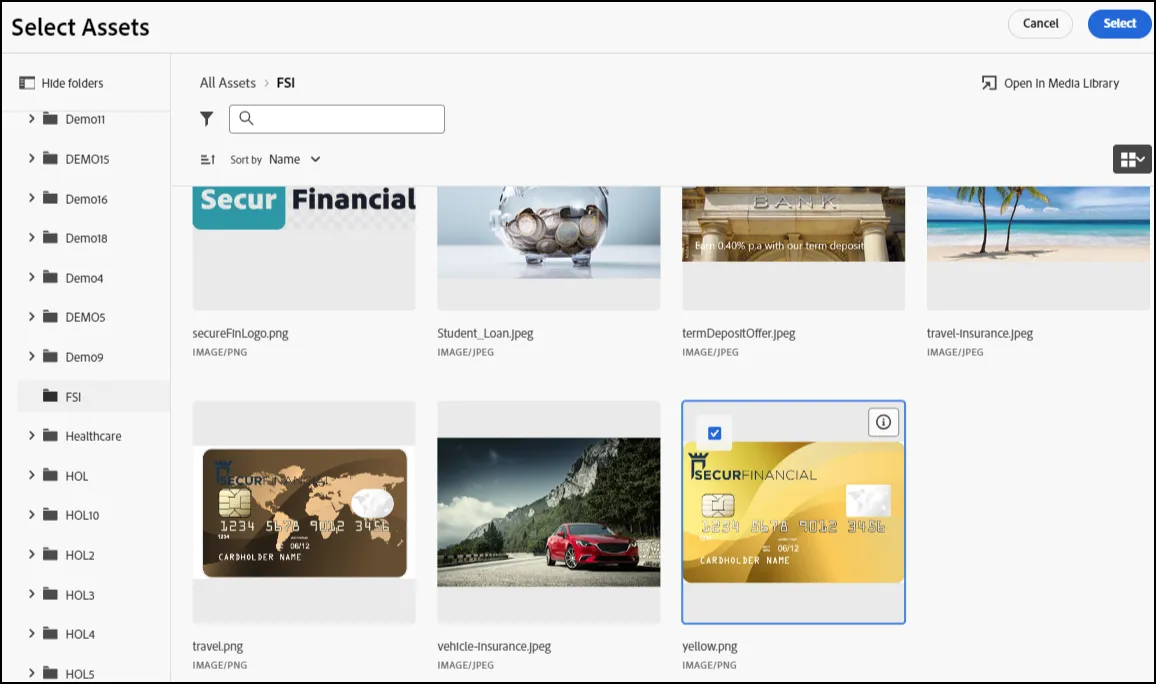The image size is (1156, 684).
Task: Click the magnifier icon in search box
Action: coord(246,119)
